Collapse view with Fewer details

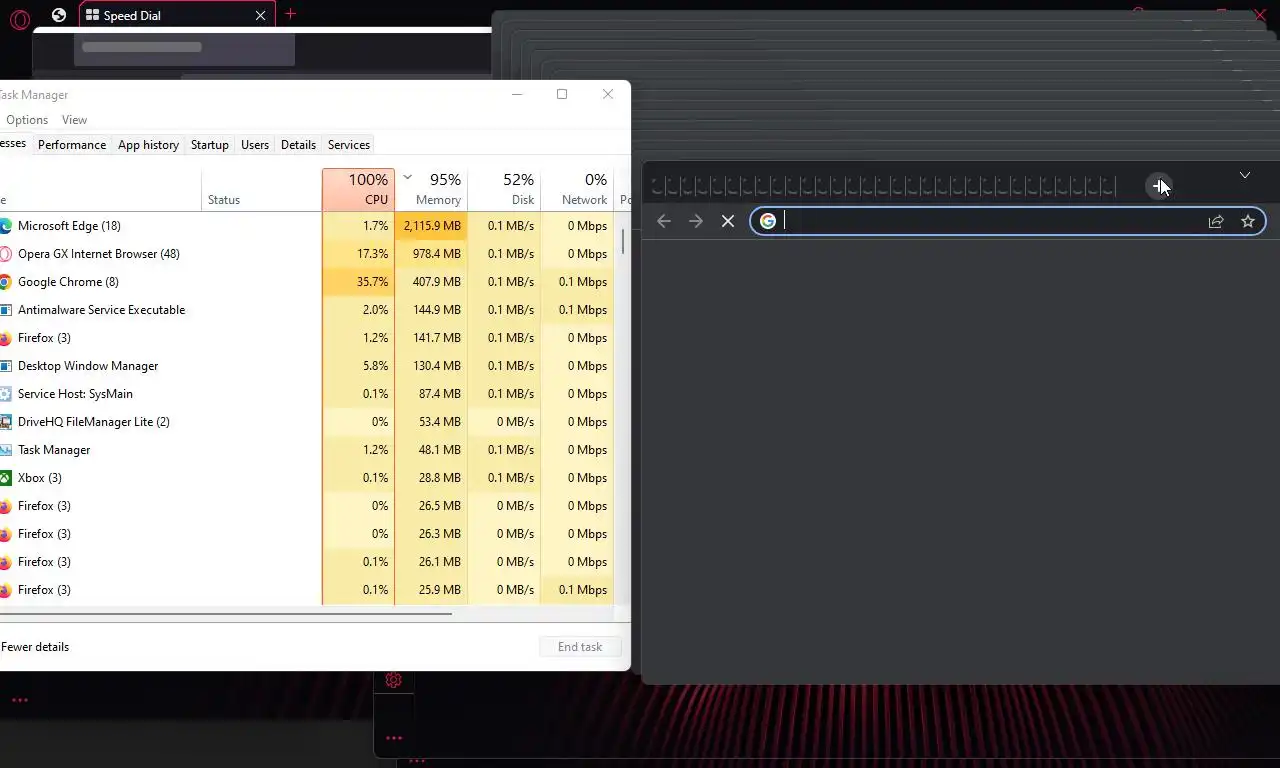pos(35,647)
